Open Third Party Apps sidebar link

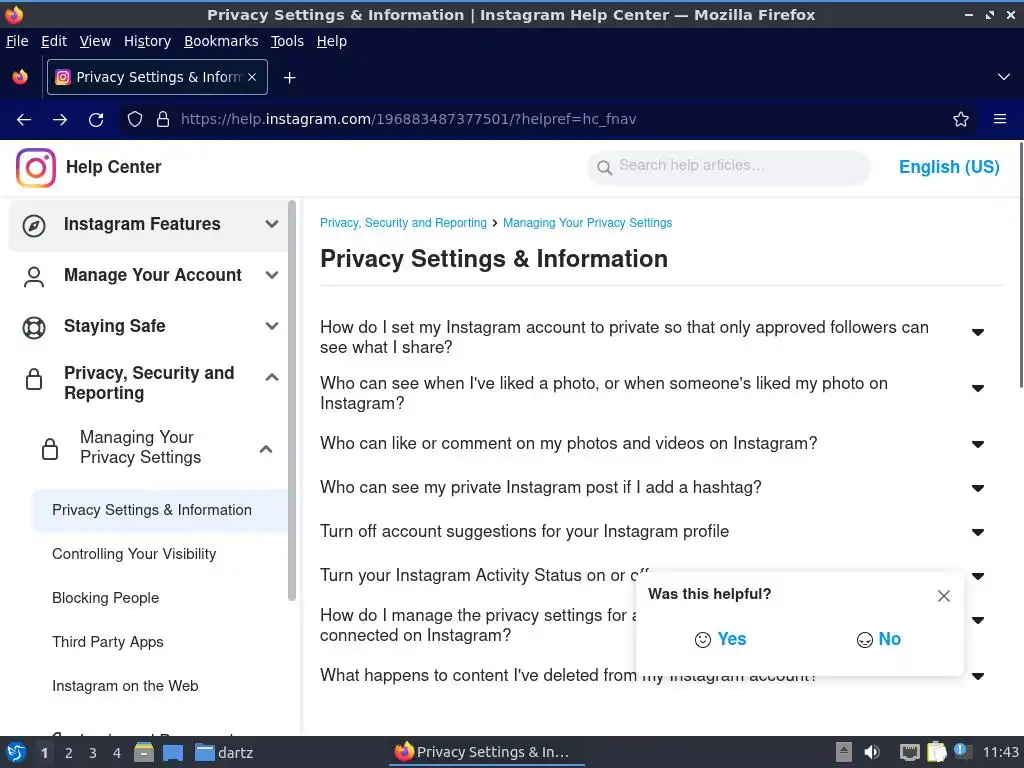(108, 642)
